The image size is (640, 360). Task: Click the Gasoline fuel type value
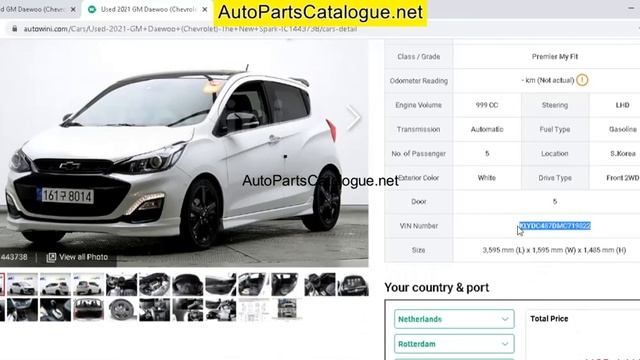tap(623, 129)
